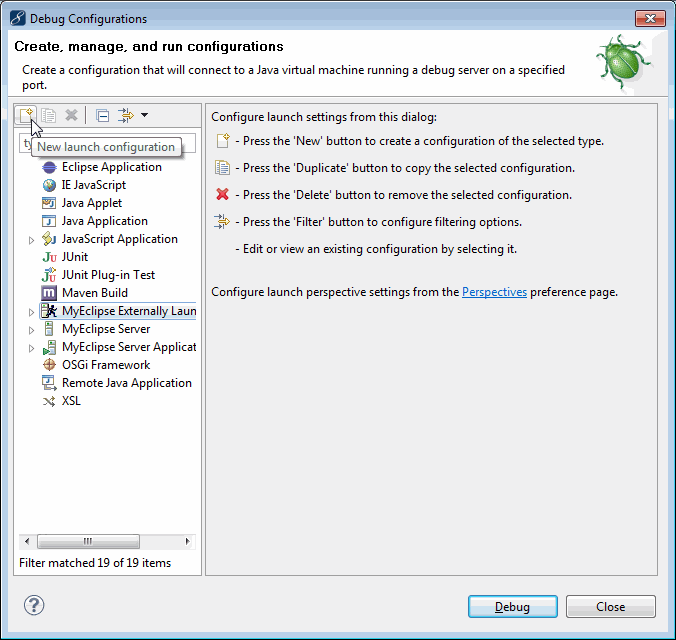676x640 pixels.
Task: Expand the MyEclipse Server tree node
Action: [x=32, y=330]
